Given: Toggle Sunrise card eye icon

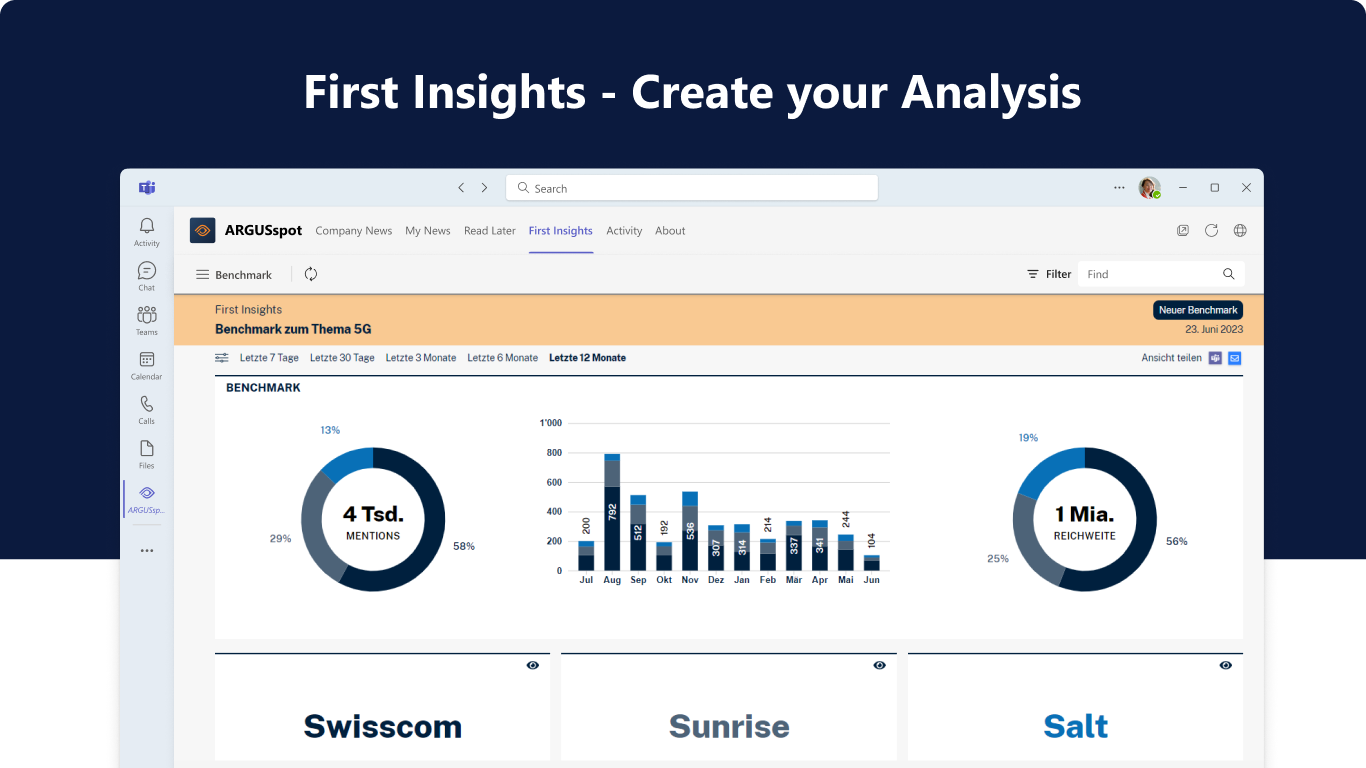Looking at the screenshot, I should pos(880,665).
